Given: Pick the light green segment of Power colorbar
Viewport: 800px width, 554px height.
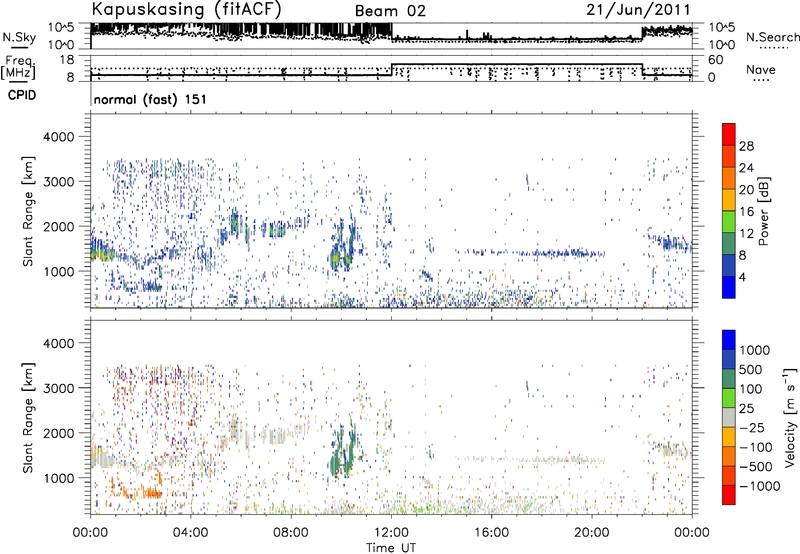Looking at the screenshot, I should click(x=729, y=221).
